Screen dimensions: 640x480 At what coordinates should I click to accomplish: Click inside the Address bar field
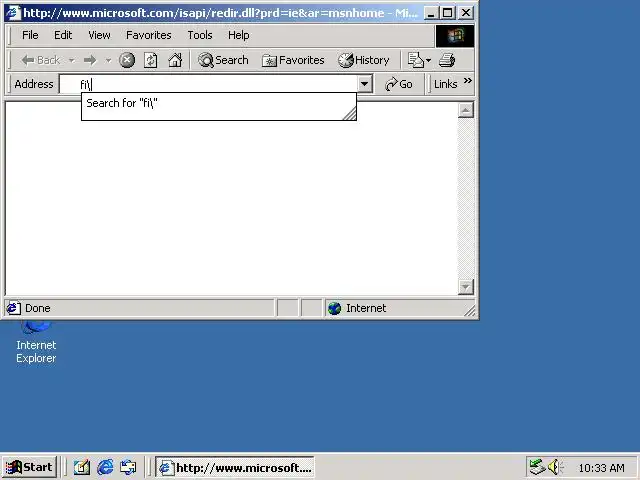pyautogui.click(x=208, y=84)
